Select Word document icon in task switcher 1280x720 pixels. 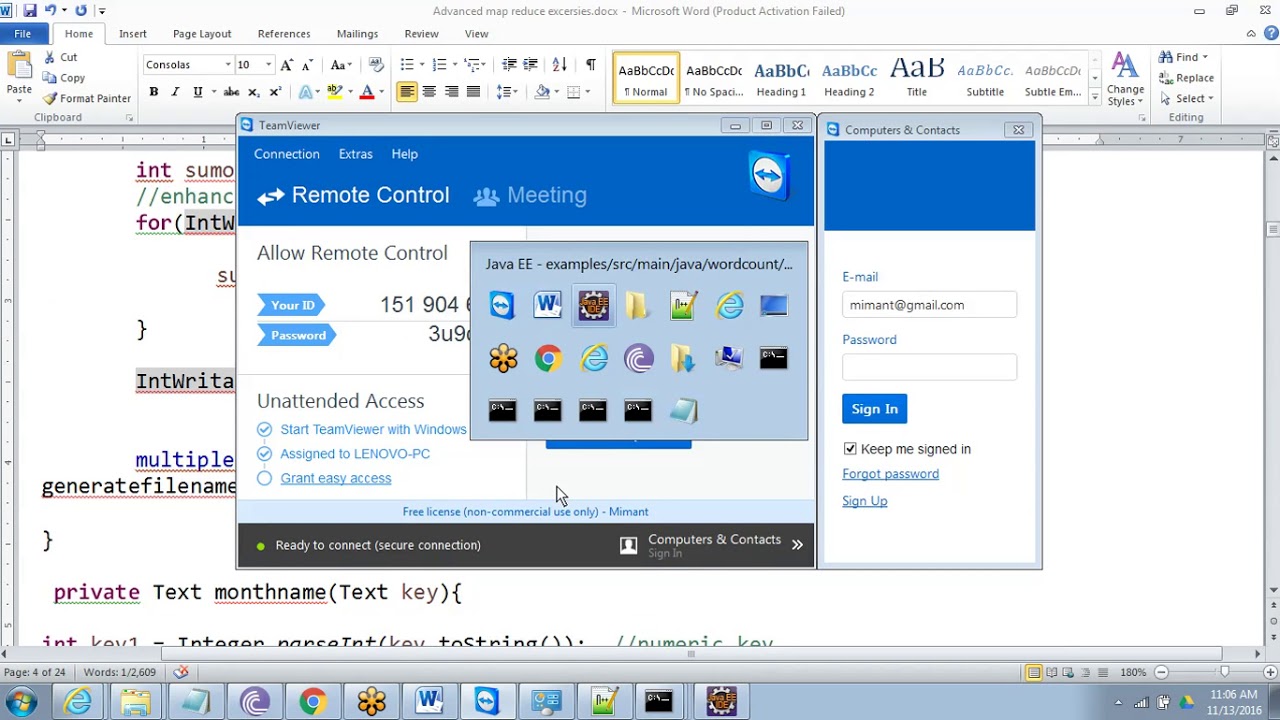pyautogui.click(x=548, y=305)
